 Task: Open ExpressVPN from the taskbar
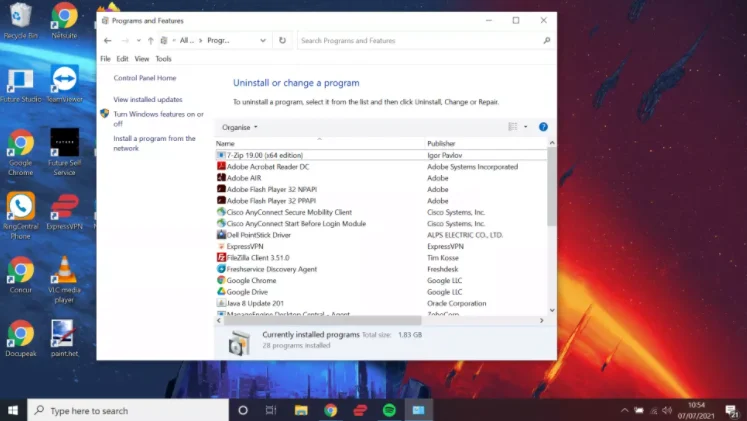tap(360, 410)
